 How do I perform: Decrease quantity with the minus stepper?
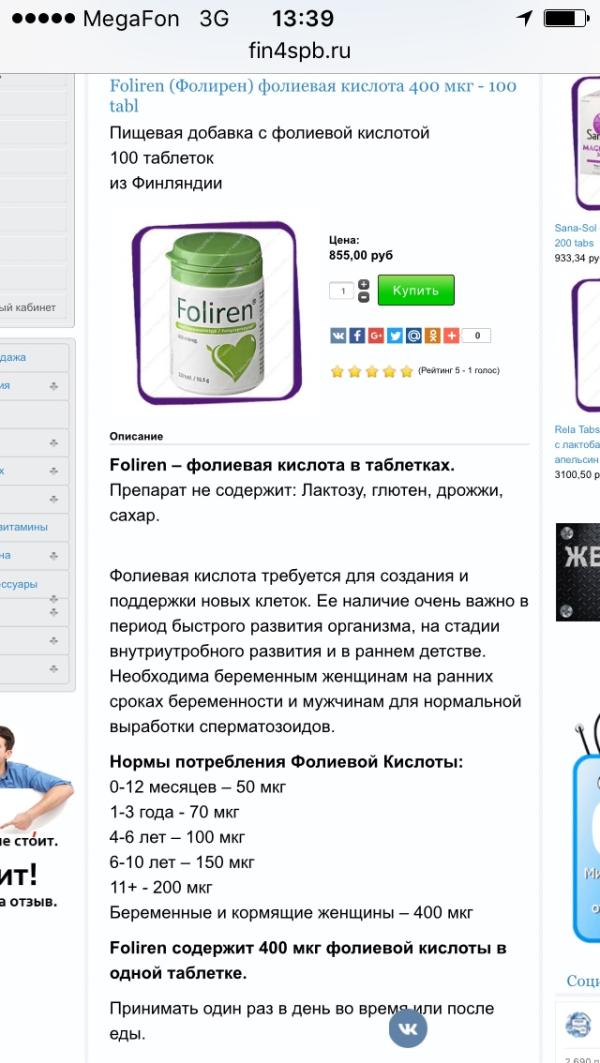363,297
